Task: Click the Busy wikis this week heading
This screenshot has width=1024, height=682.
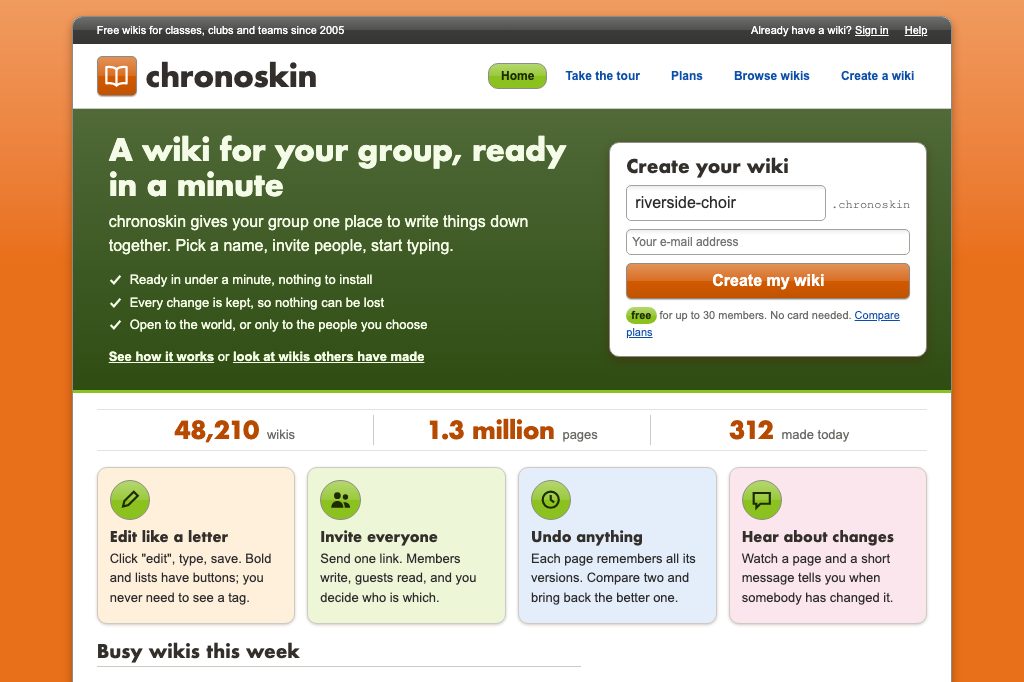Action: tap(198, 651)
